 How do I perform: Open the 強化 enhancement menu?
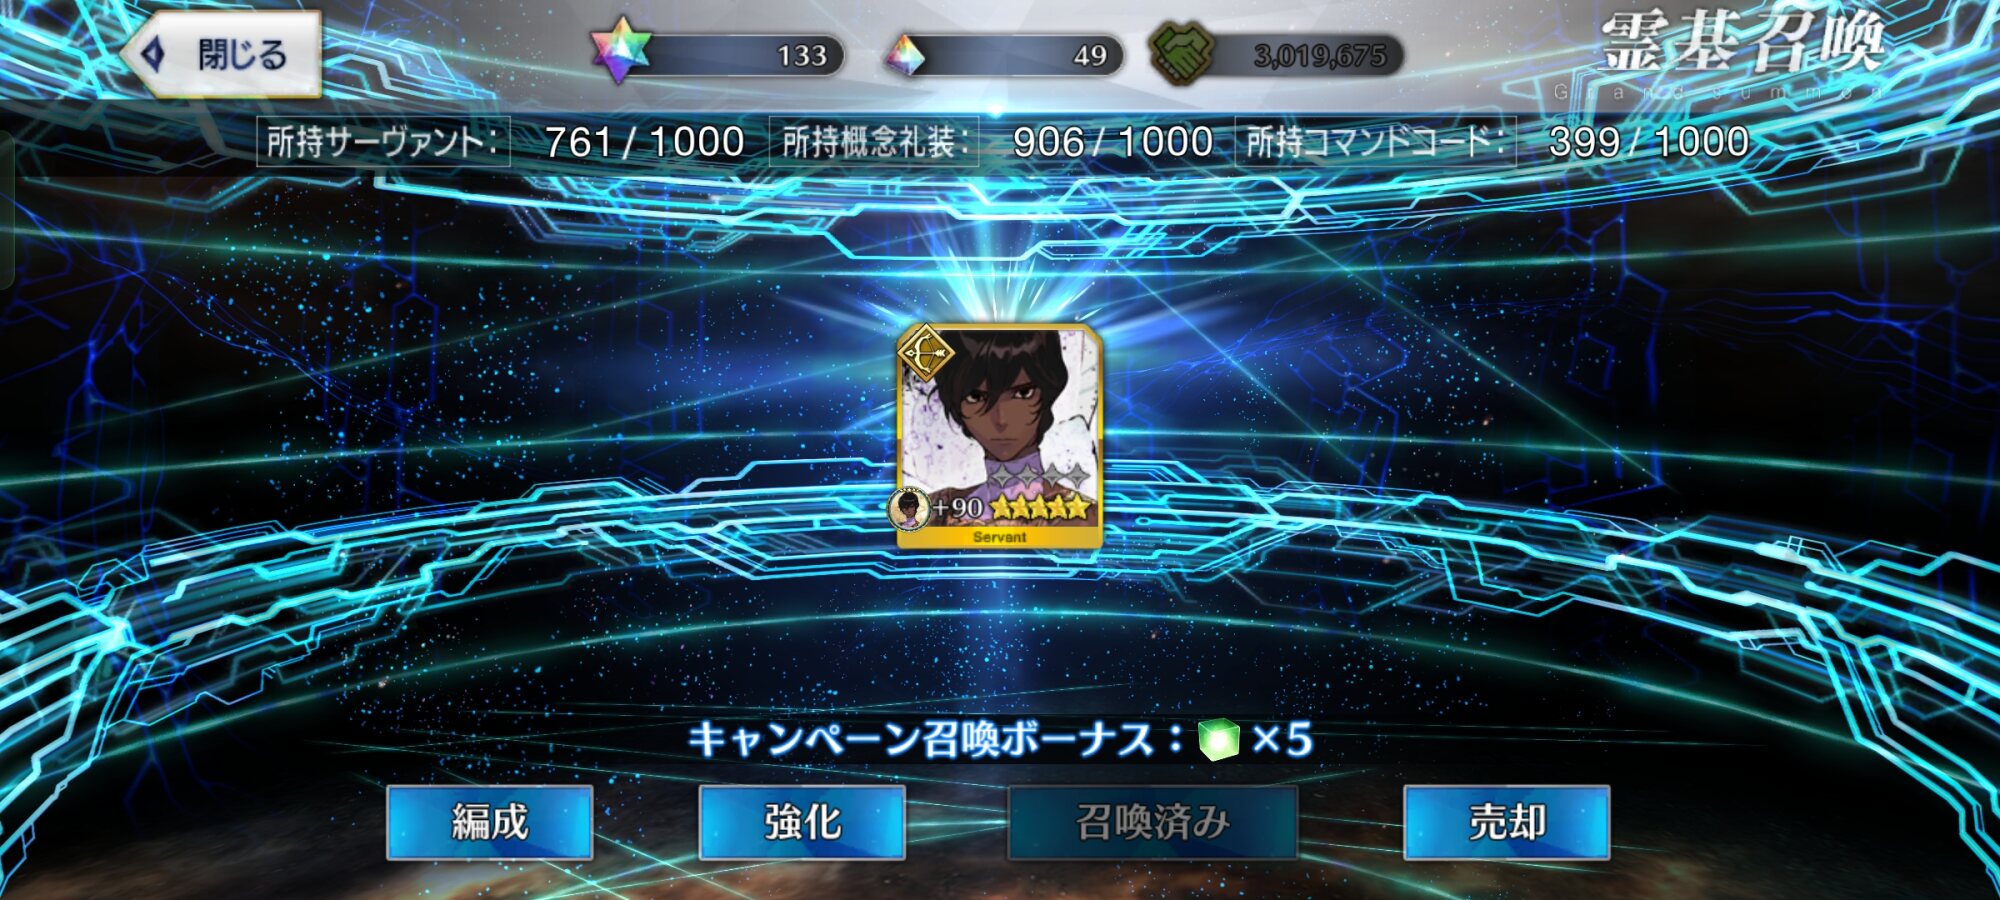(802, 822)
